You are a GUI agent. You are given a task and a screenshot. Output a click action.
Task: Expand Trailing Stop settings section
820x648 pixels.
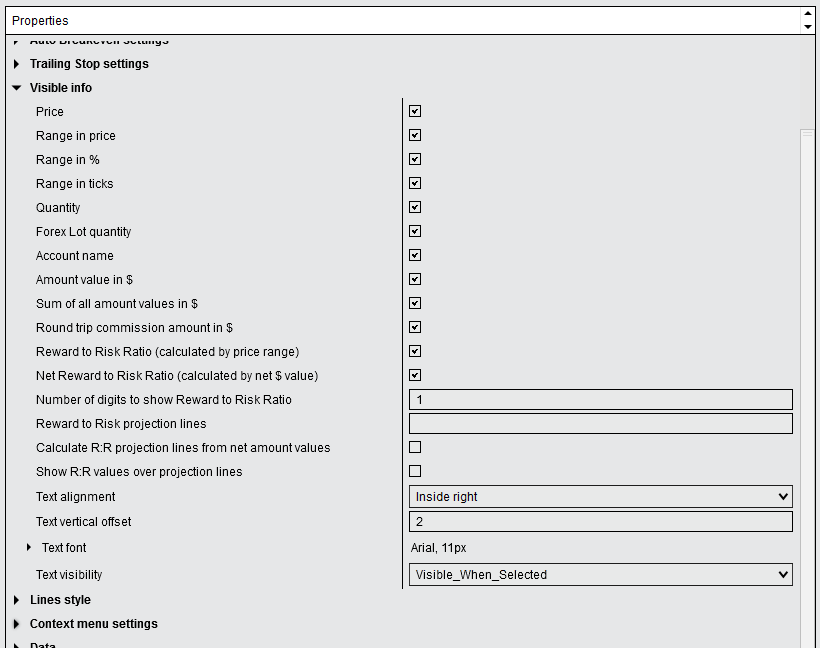(x=16, y=64)
